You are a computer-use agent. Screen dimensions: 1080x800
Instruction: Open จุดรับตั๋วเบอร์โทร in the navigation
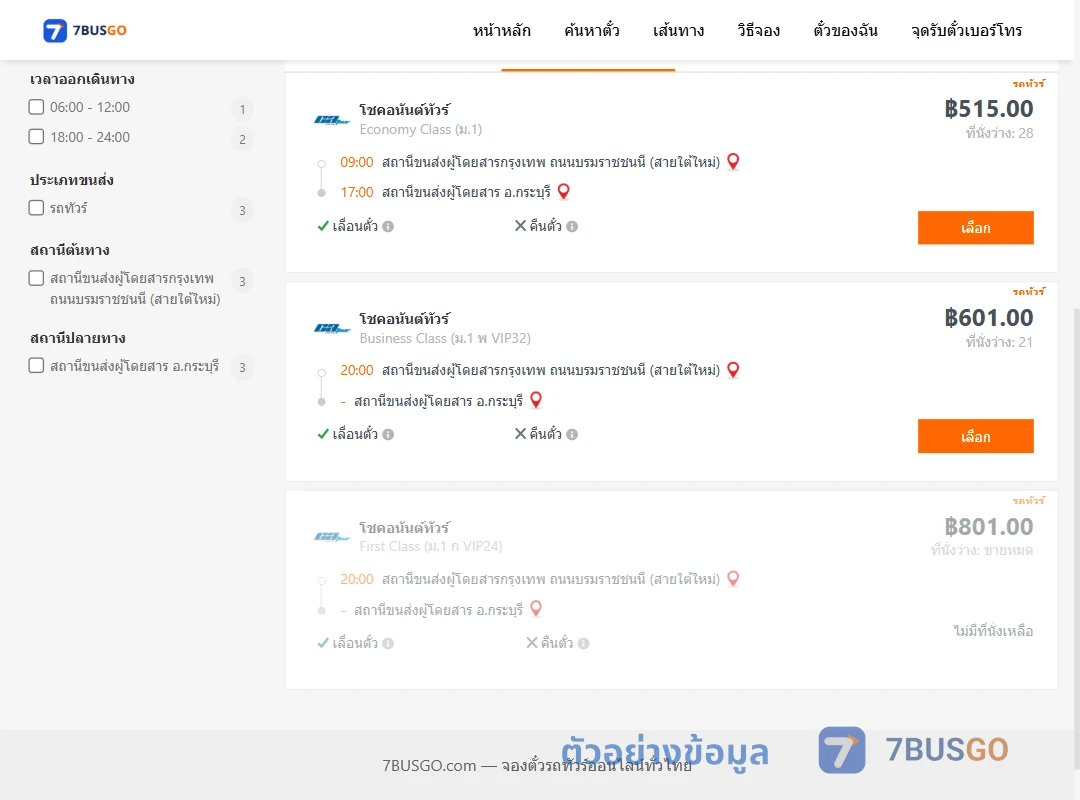tap(966, 30)
